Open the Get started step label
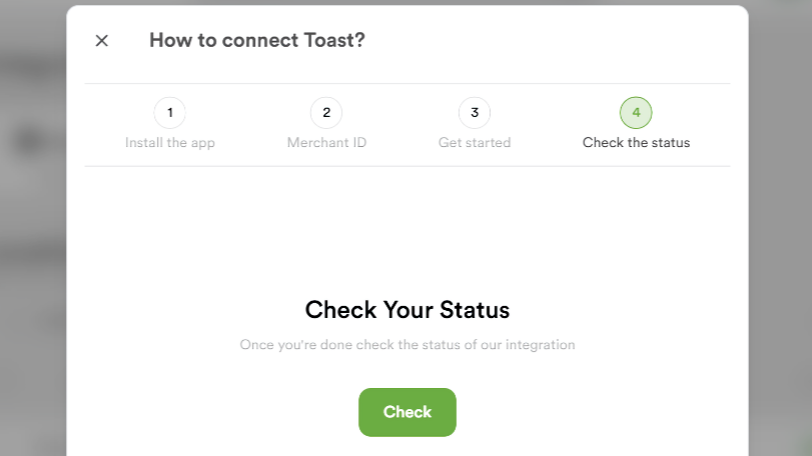The image size is (812, 456). pyautogui.click(x=474, y=143)
